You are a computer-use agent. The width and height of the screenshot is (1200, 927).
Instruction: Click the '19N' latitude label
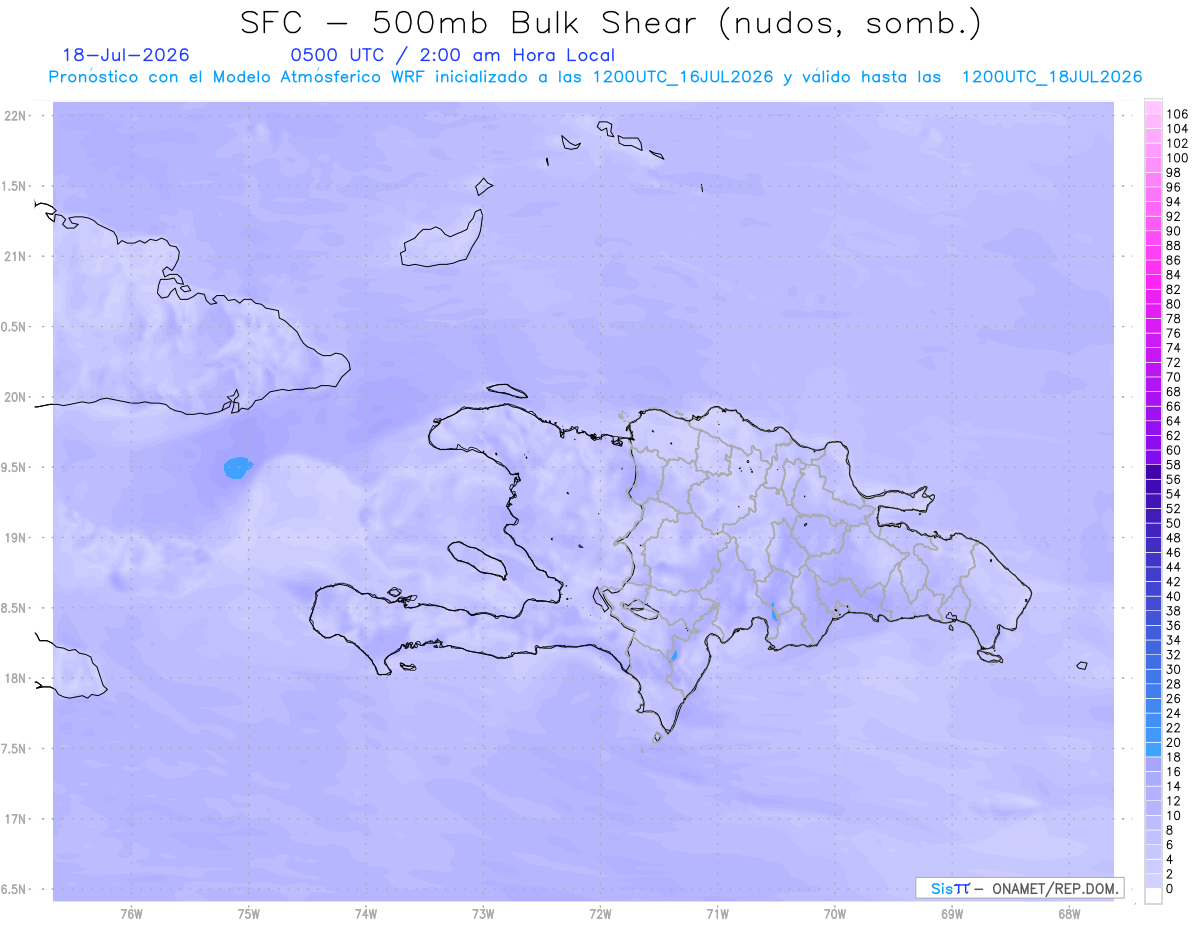[16, 538]
